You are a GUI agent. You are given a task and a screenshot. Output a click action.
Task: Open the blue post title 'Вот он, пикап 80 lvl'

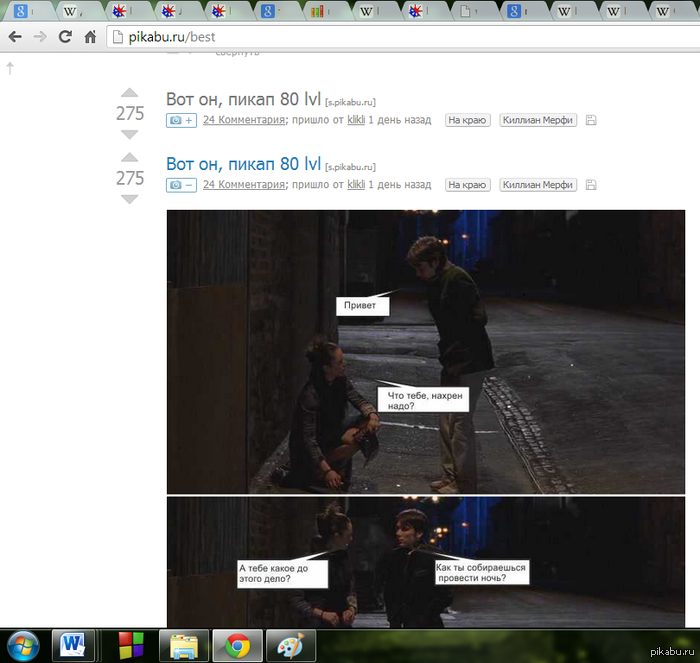pyautogui.click(x=243, y=164)
